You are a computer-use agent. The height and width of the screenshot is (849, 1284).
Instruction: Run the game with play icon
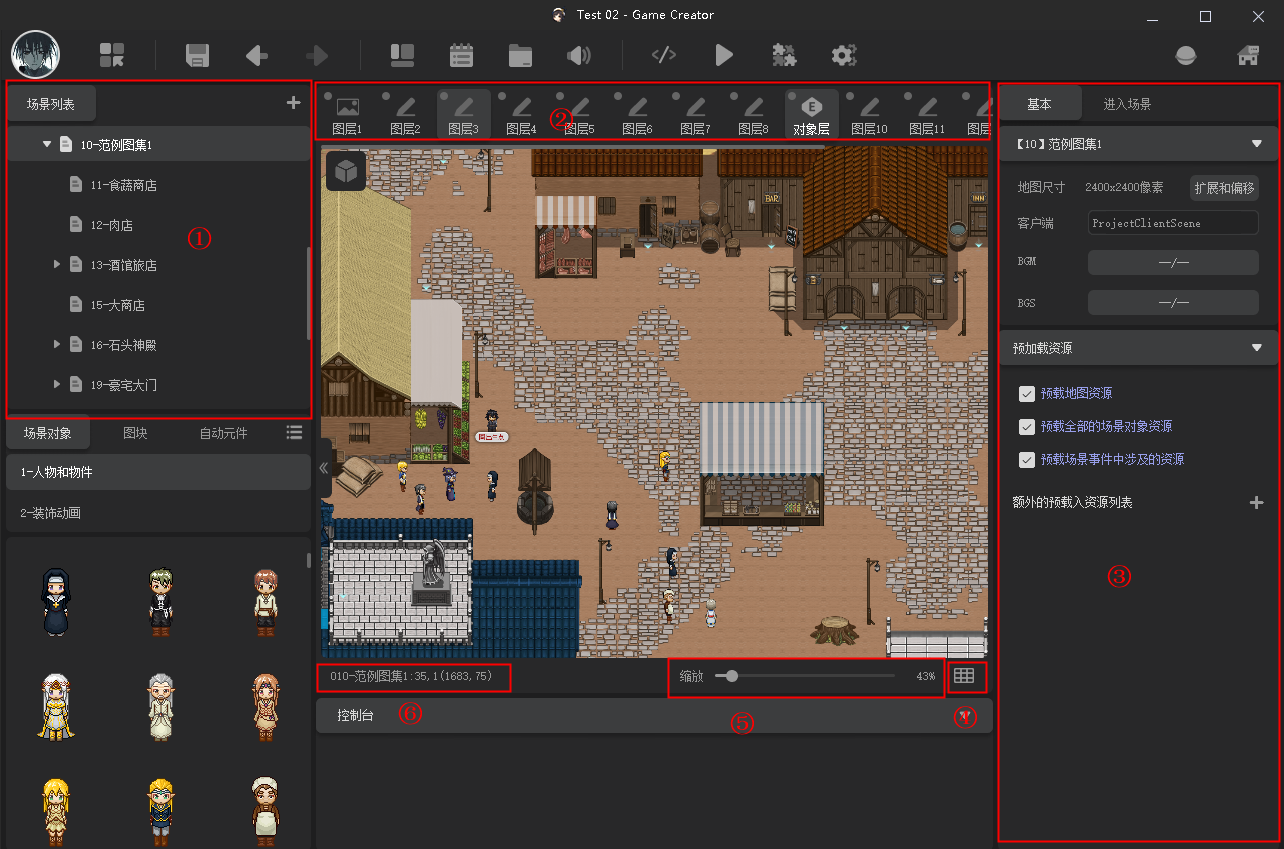coord(724,55)
